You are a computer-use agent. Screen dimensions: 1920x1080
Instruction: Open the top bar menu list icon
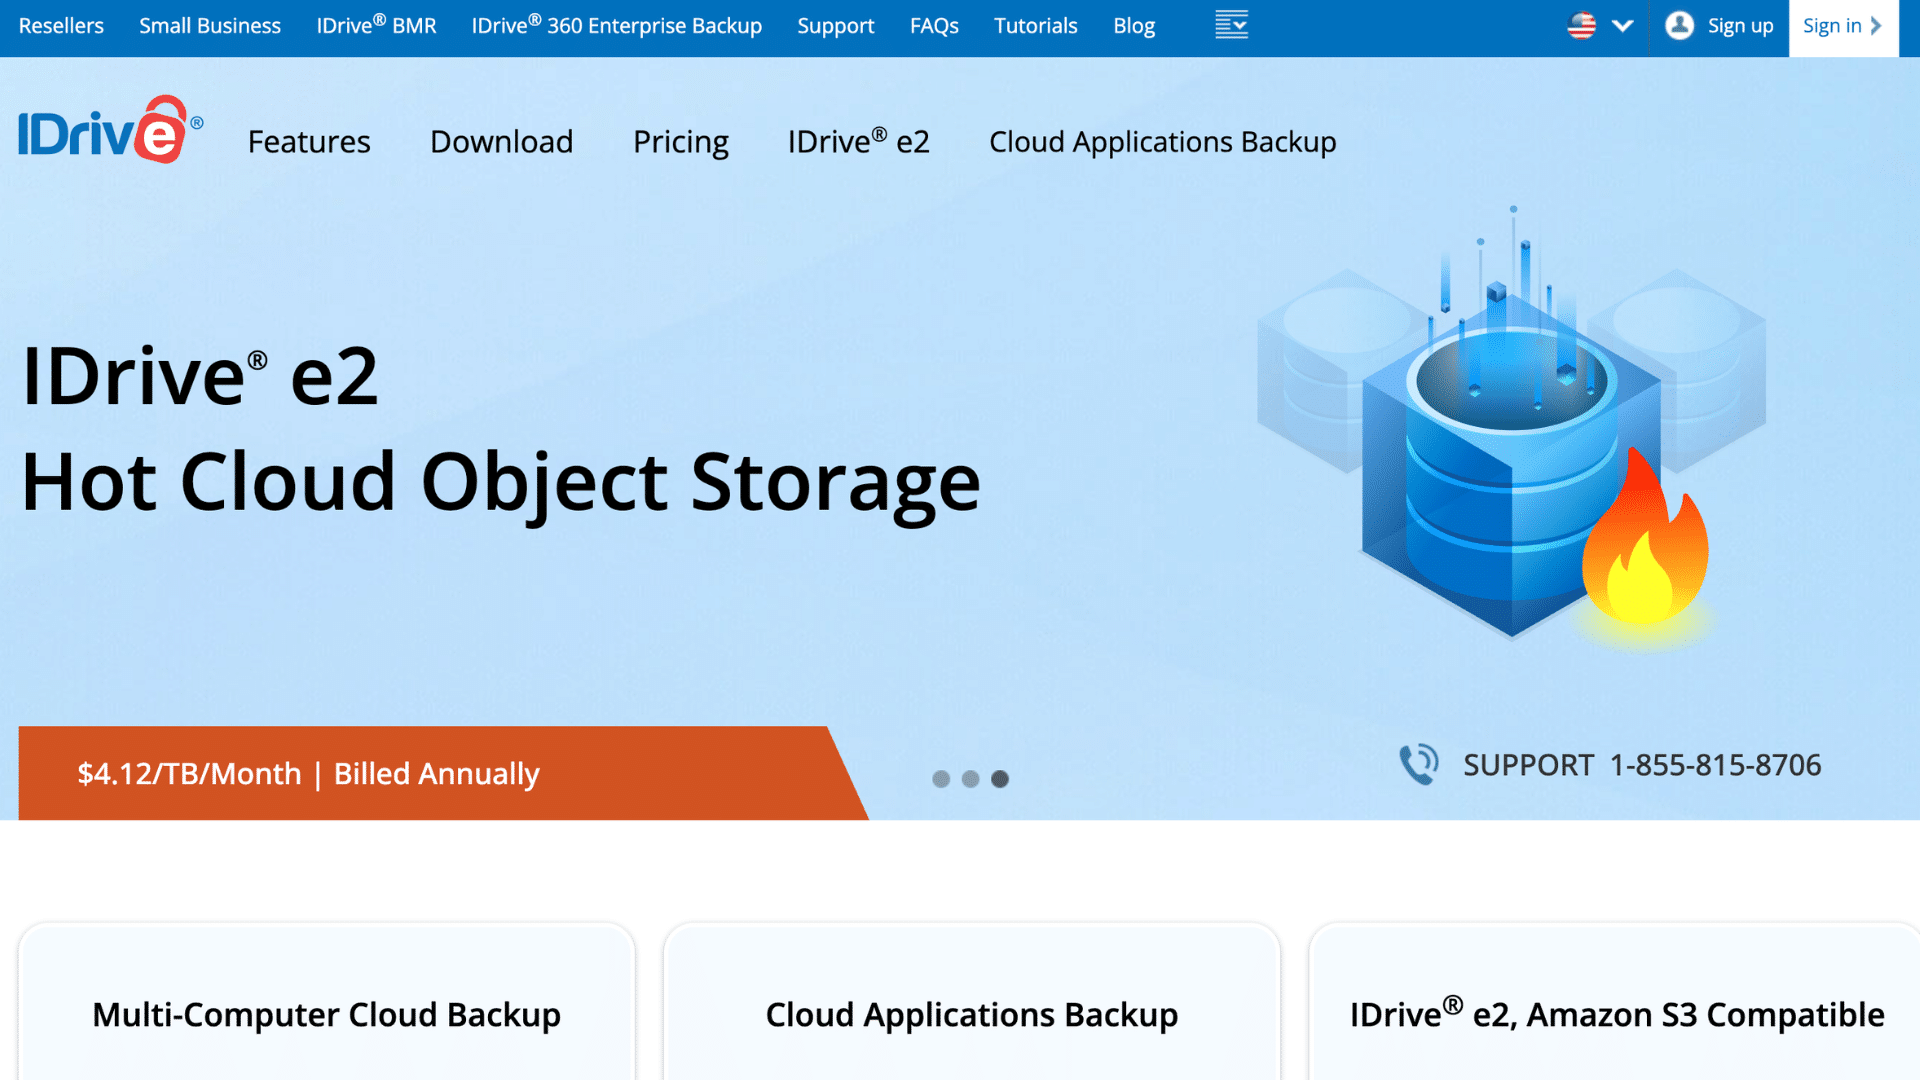click(1231, 25)
